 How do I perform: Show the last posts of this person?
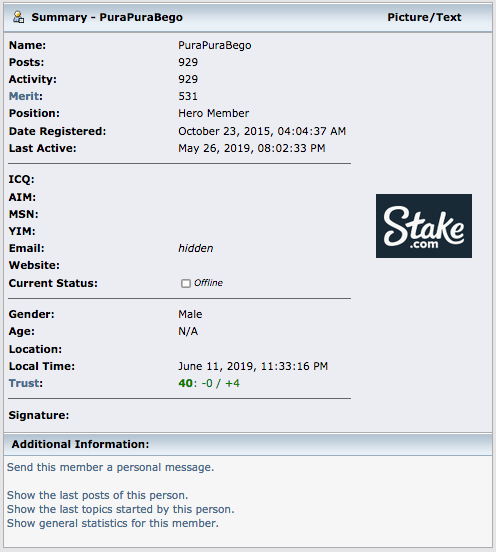pyautogui.click(x=98, y=495)
